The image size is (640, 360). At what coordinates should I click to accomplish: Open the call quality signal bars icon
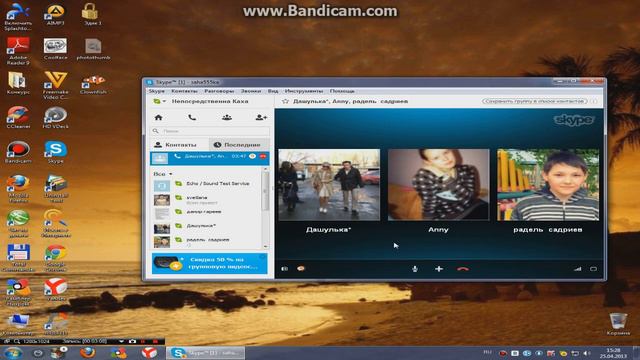[578, 269]
